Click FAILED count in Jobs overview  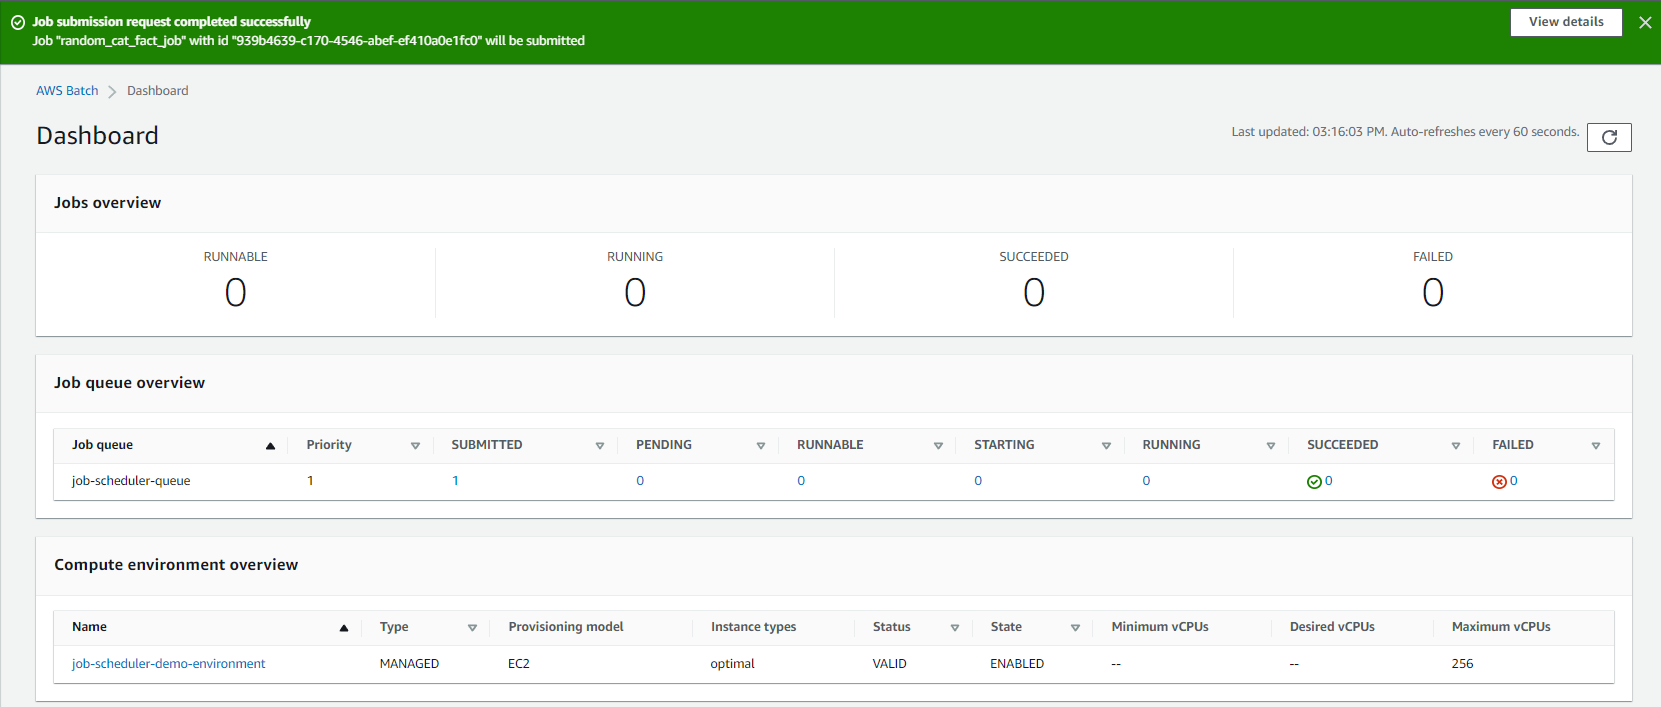1433,292
